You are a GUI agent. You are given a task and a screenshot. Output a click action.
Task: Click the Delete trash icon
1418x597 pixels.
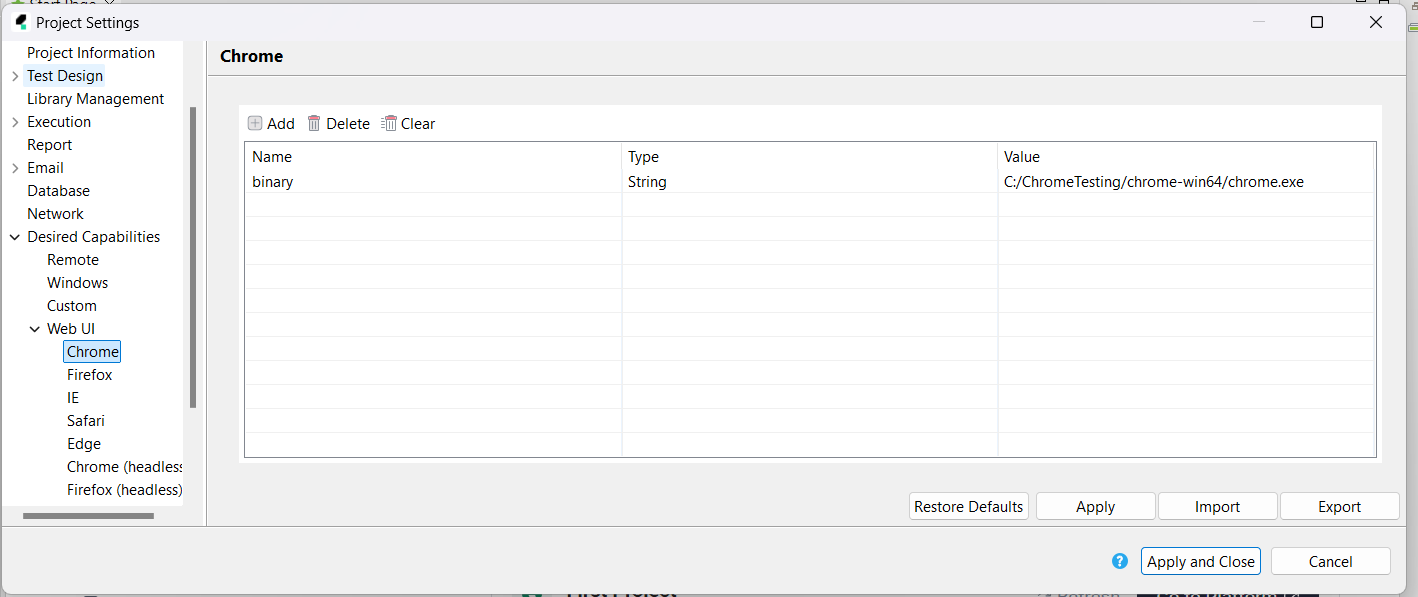click(x=314, y=124)
